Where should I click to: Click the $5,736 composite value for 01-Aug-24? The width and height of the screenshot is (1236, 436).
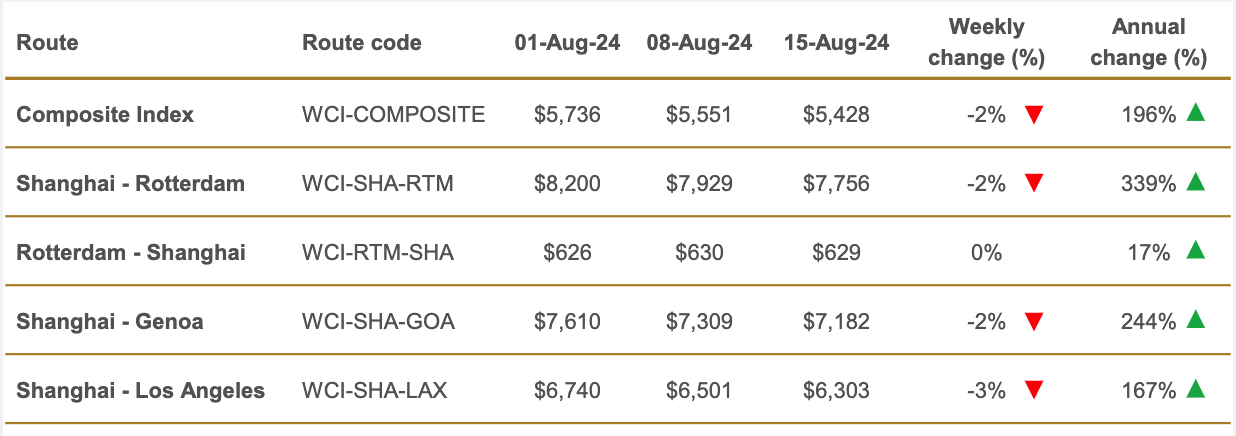(x=567, y=115)
